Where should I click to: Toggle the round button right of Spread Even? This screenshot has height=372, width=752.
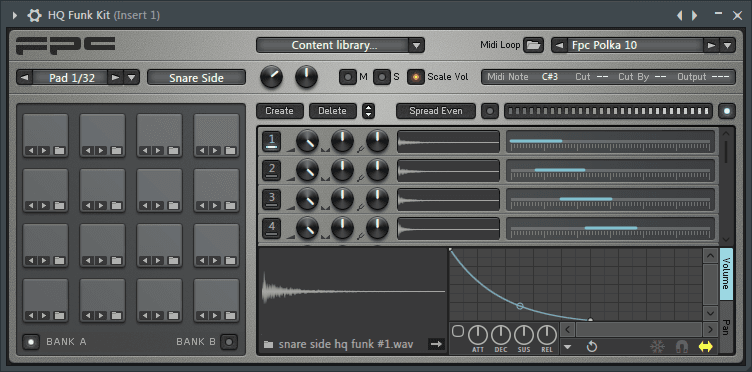[490, 111]
